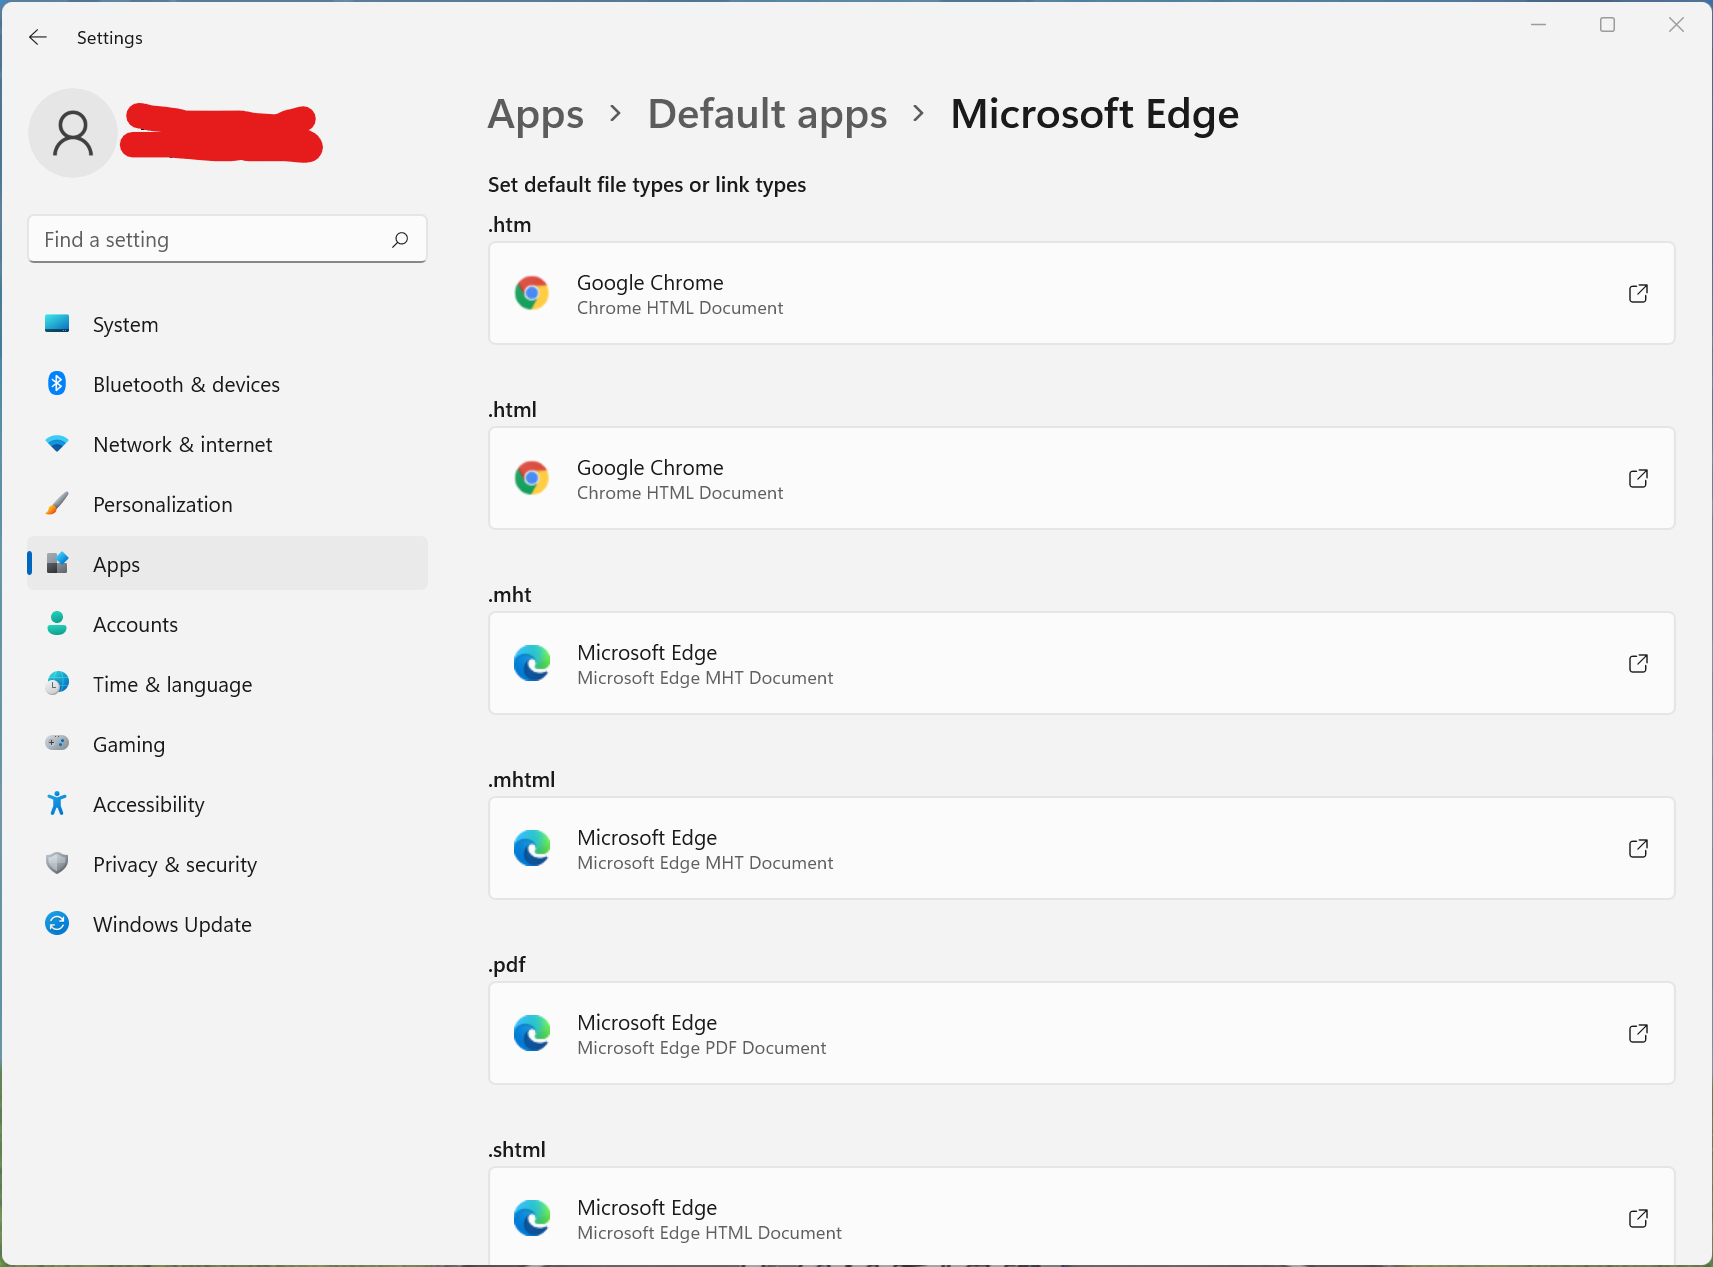This screenshot has height=1267, width=1713.
Task: Minimize the Settings window
Action: click(1538, 25)
